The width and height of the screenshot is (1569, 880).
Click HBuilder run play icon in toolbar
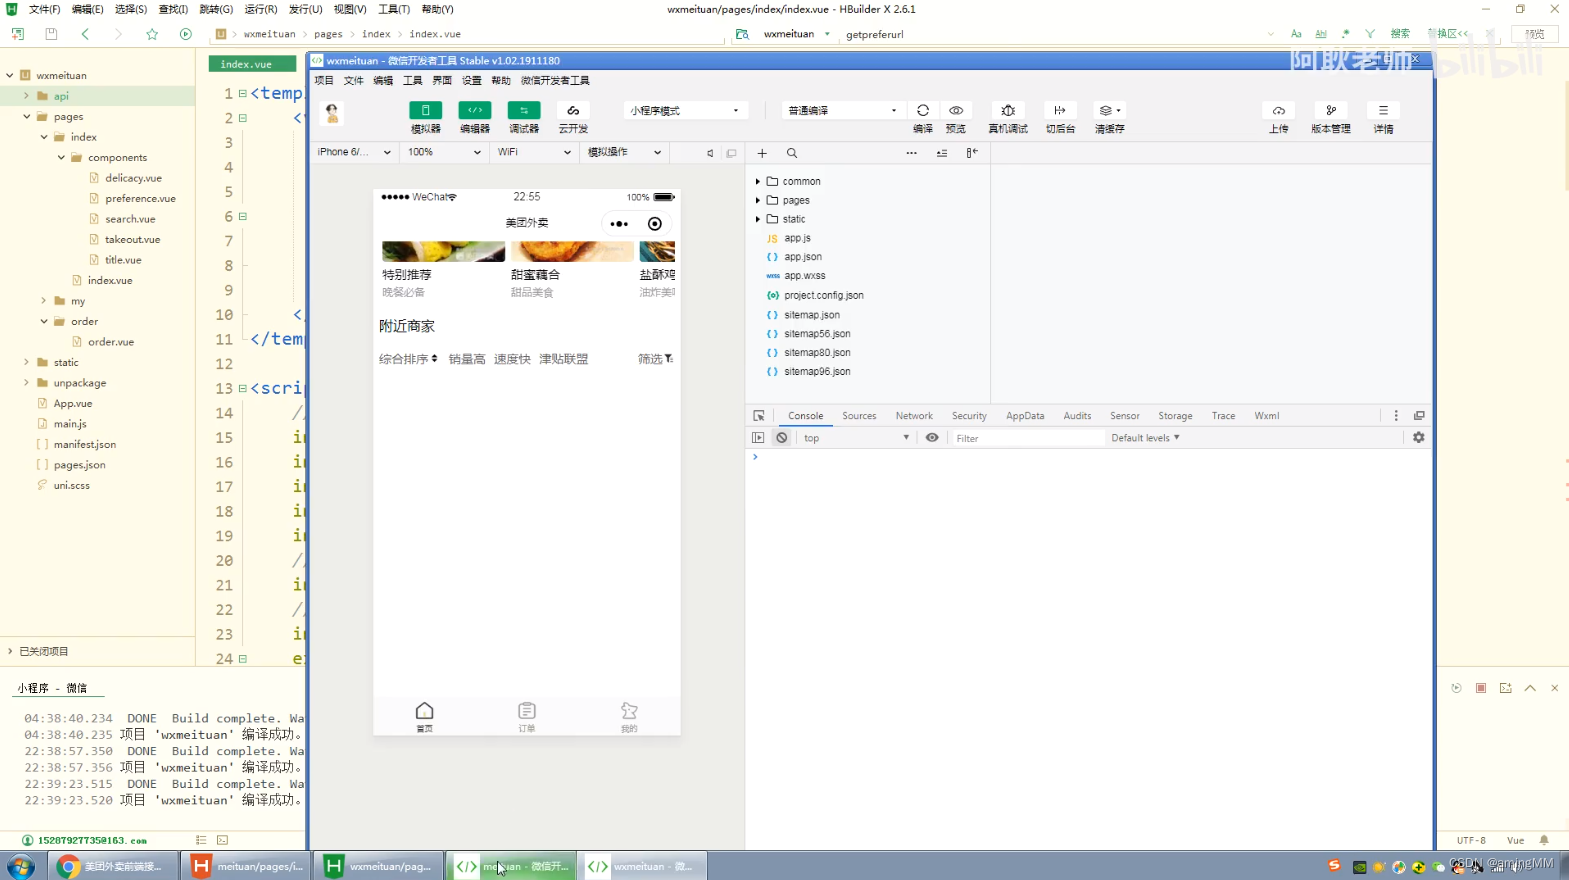pos(186,34)
